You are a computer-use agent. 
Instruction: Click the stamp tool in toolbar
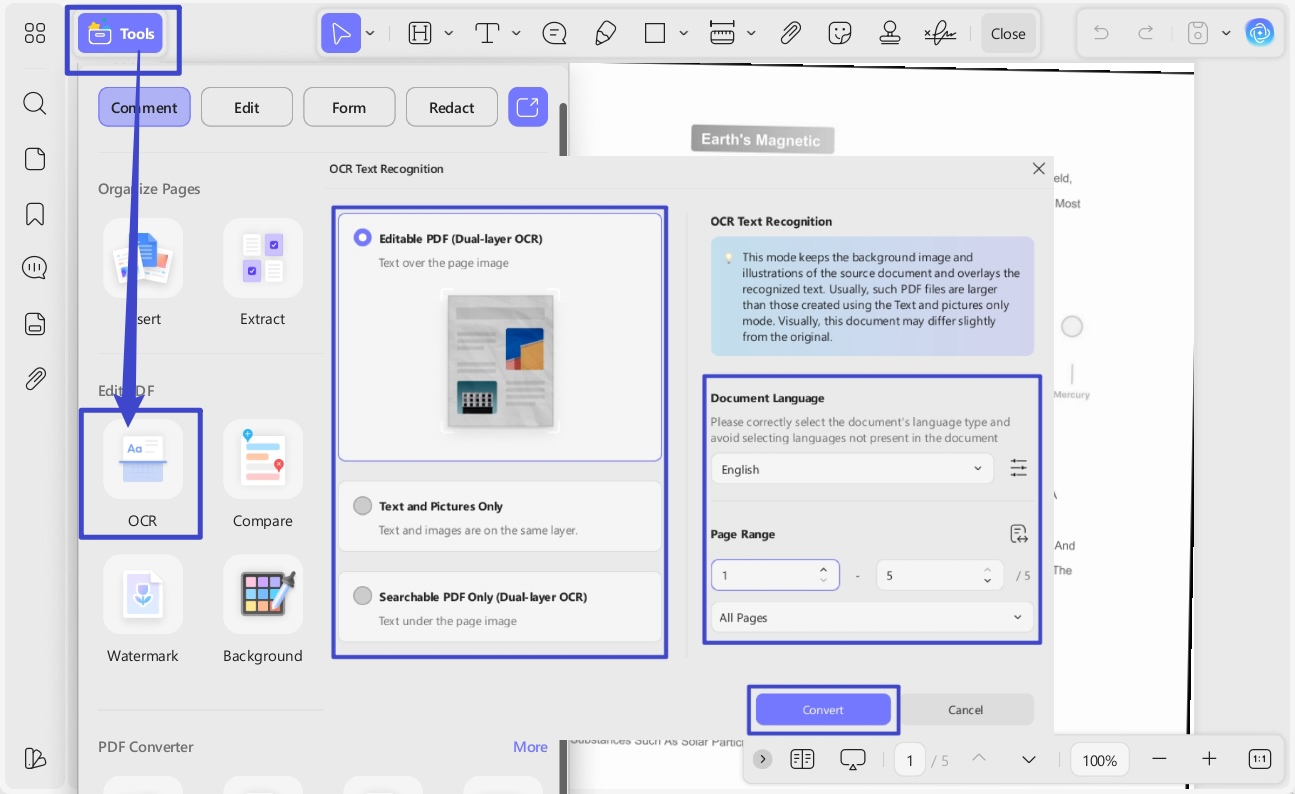pos(890,33)
